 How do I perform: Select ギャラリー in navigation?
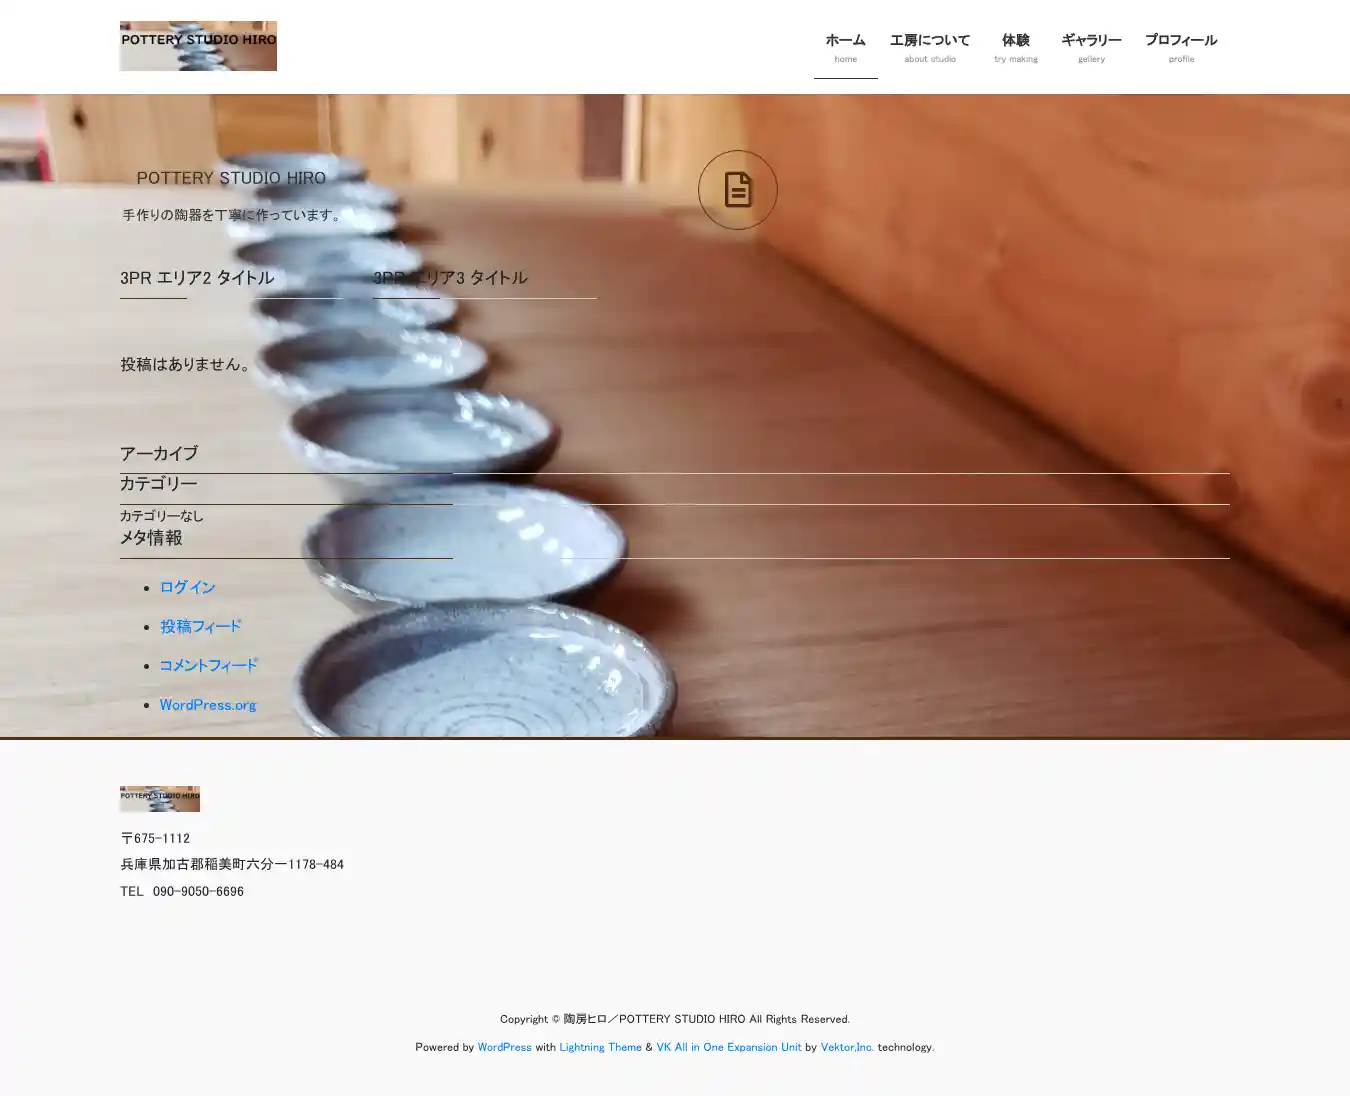(1091, 47)
